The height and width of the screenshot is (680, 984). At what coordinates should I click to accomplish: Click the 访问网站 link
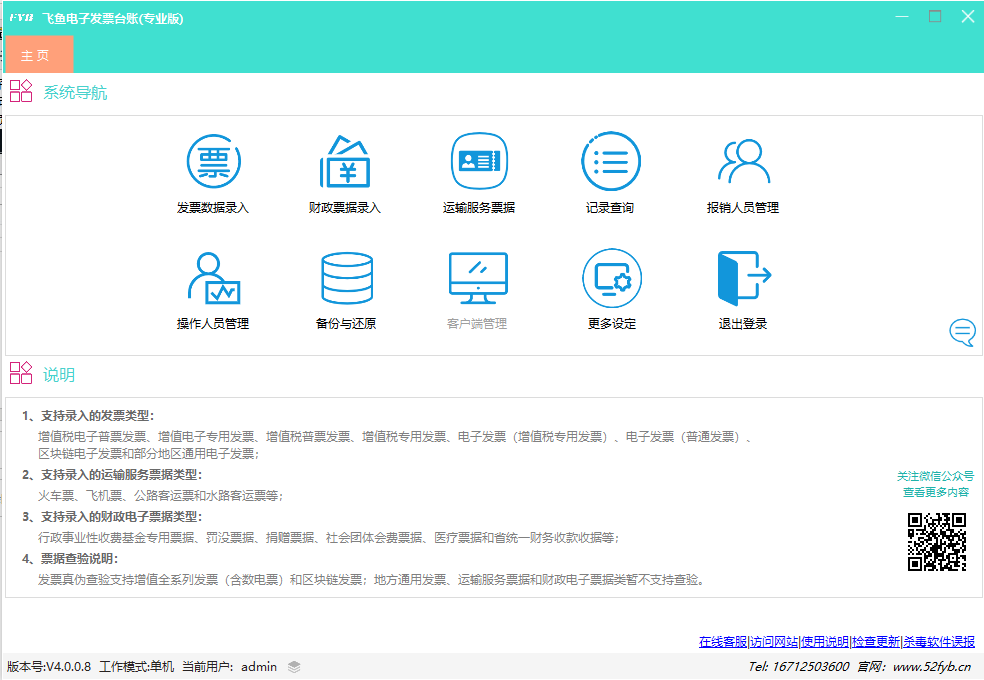[774, 642]
